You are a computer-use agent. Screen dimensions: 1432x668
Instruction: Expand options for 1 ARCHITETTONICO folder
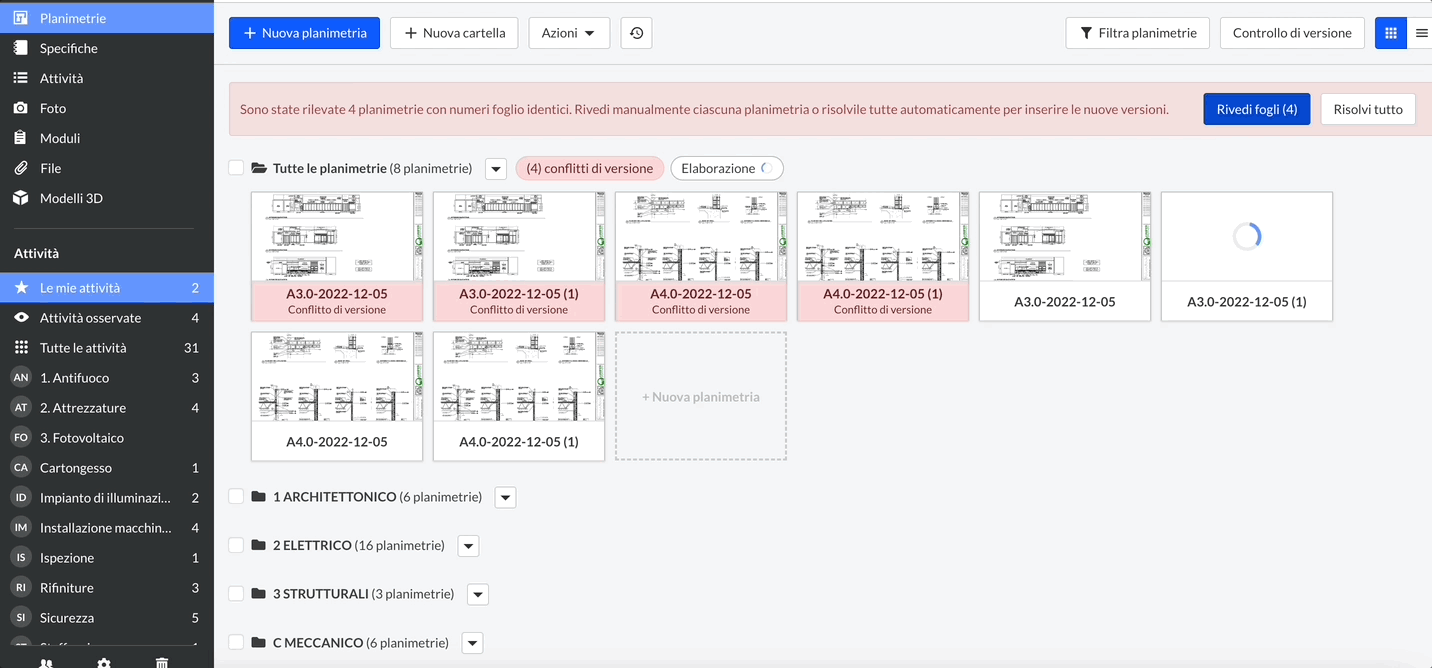point(505,496)
